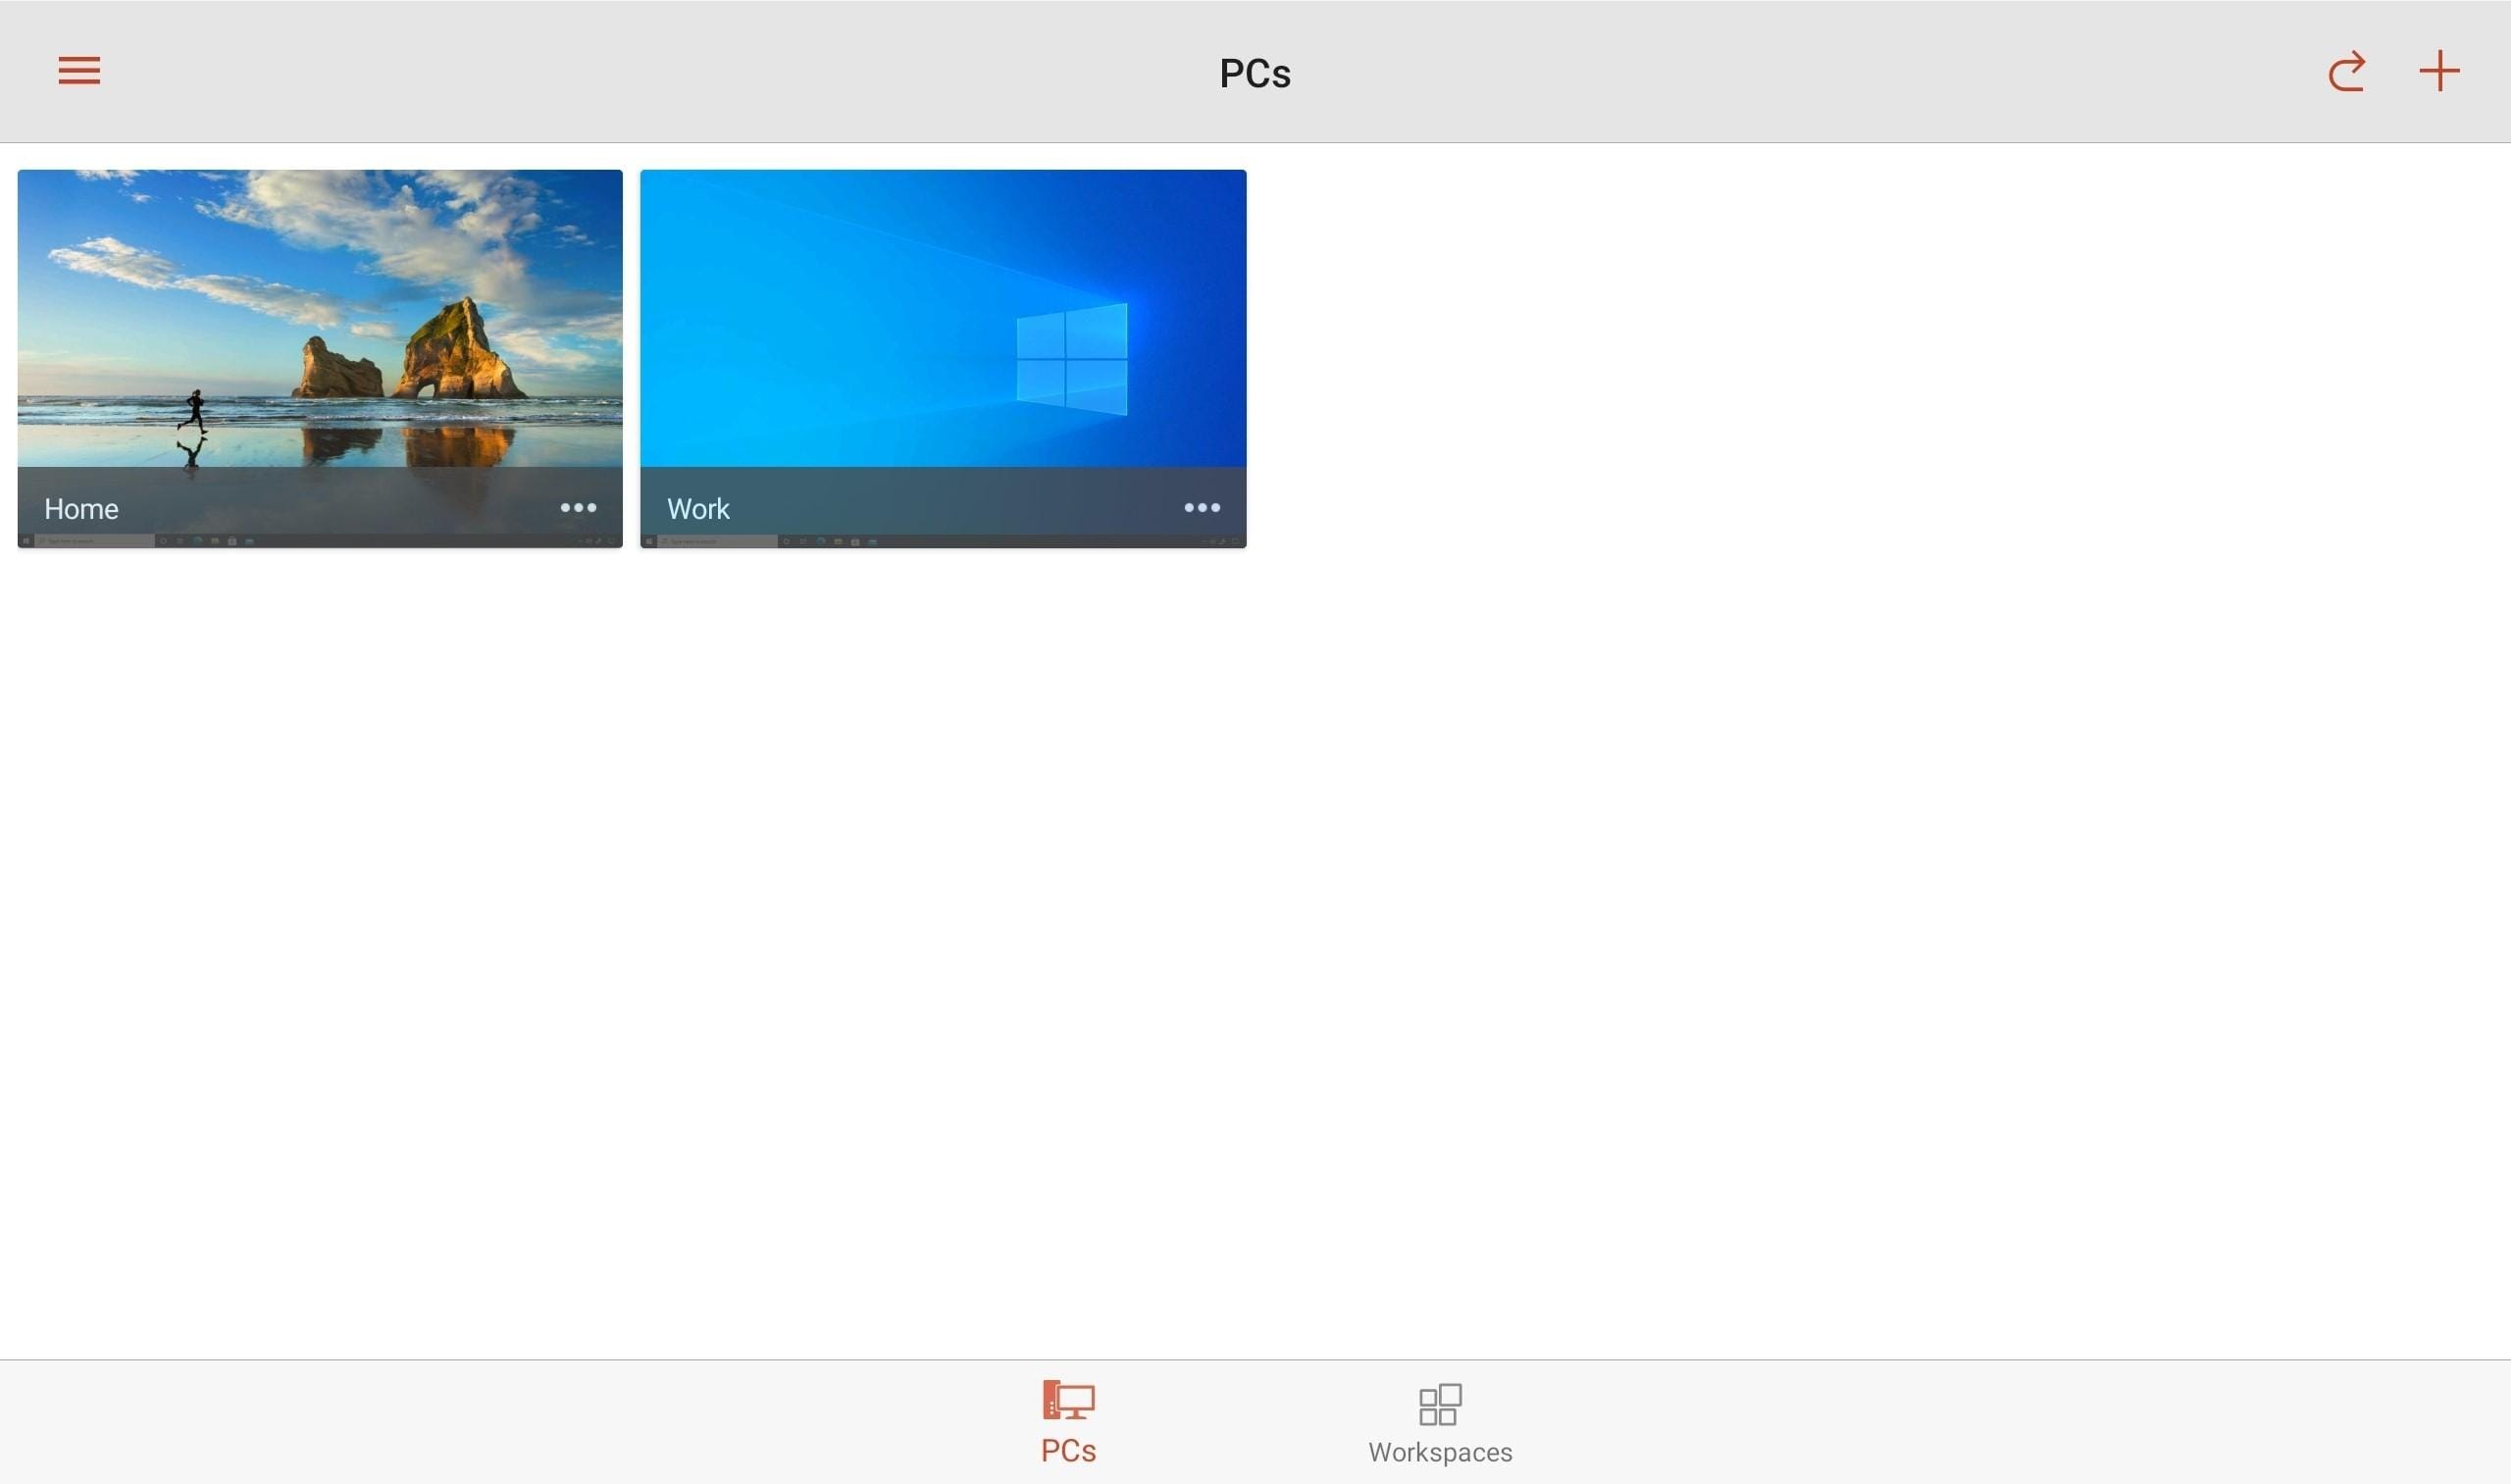Switch to the PCs tab
Viewport: 2511px width, 1484px height.
point(1067,1422)
